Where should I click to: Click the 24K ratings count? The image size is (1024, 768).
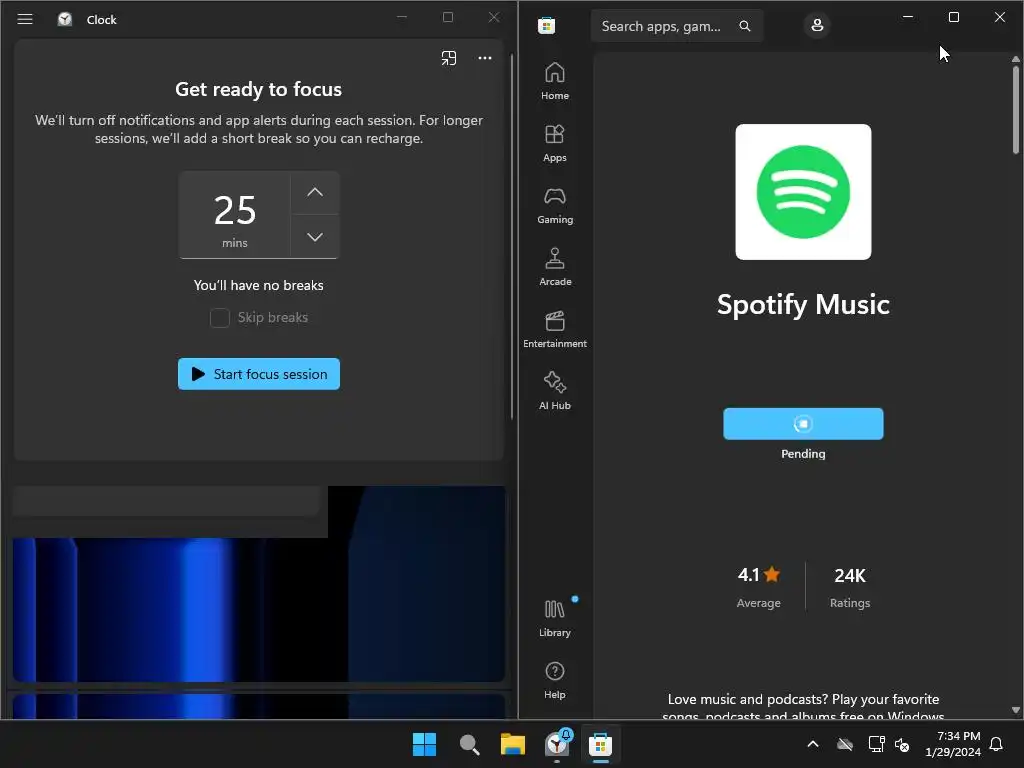click(x=850, y=575)
